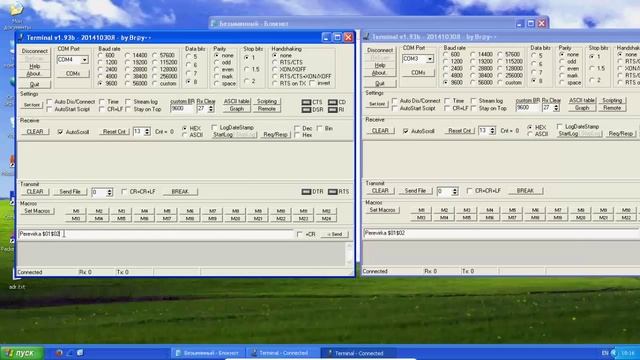Switch receive display to ASCII in COM3 Terminal
The height and width of the screenshot is (360, 640).
tap(530, 134)
